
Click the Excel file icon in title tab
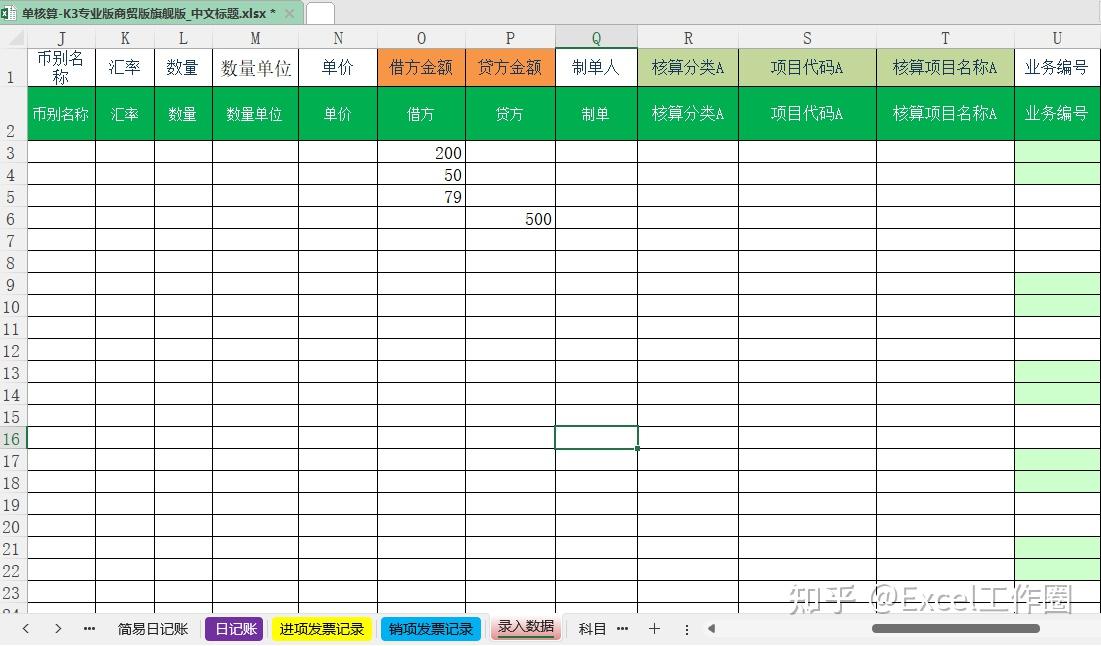coord(9,13)
